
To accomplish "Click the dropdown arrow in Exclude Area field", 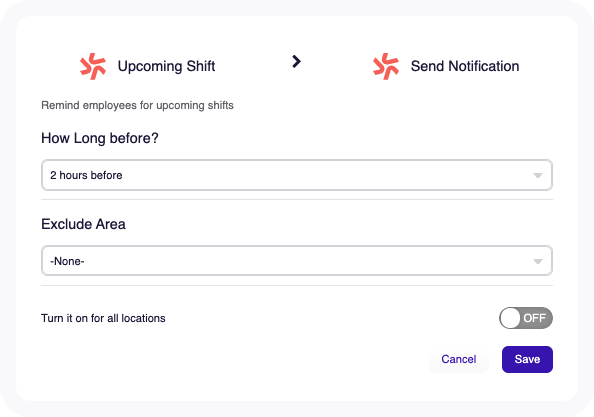I will pyautogui.click(x=538, y=261).
